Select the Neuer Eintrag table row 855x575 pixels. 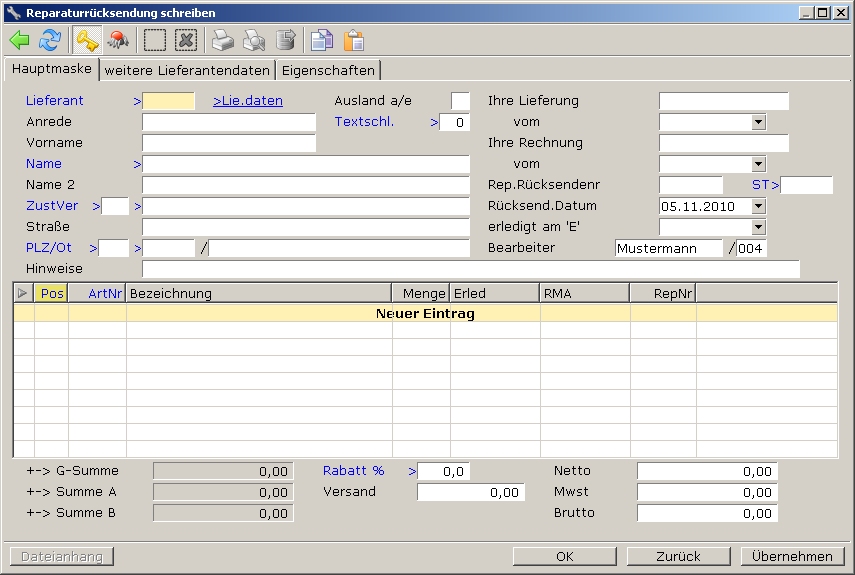(425, 313)
